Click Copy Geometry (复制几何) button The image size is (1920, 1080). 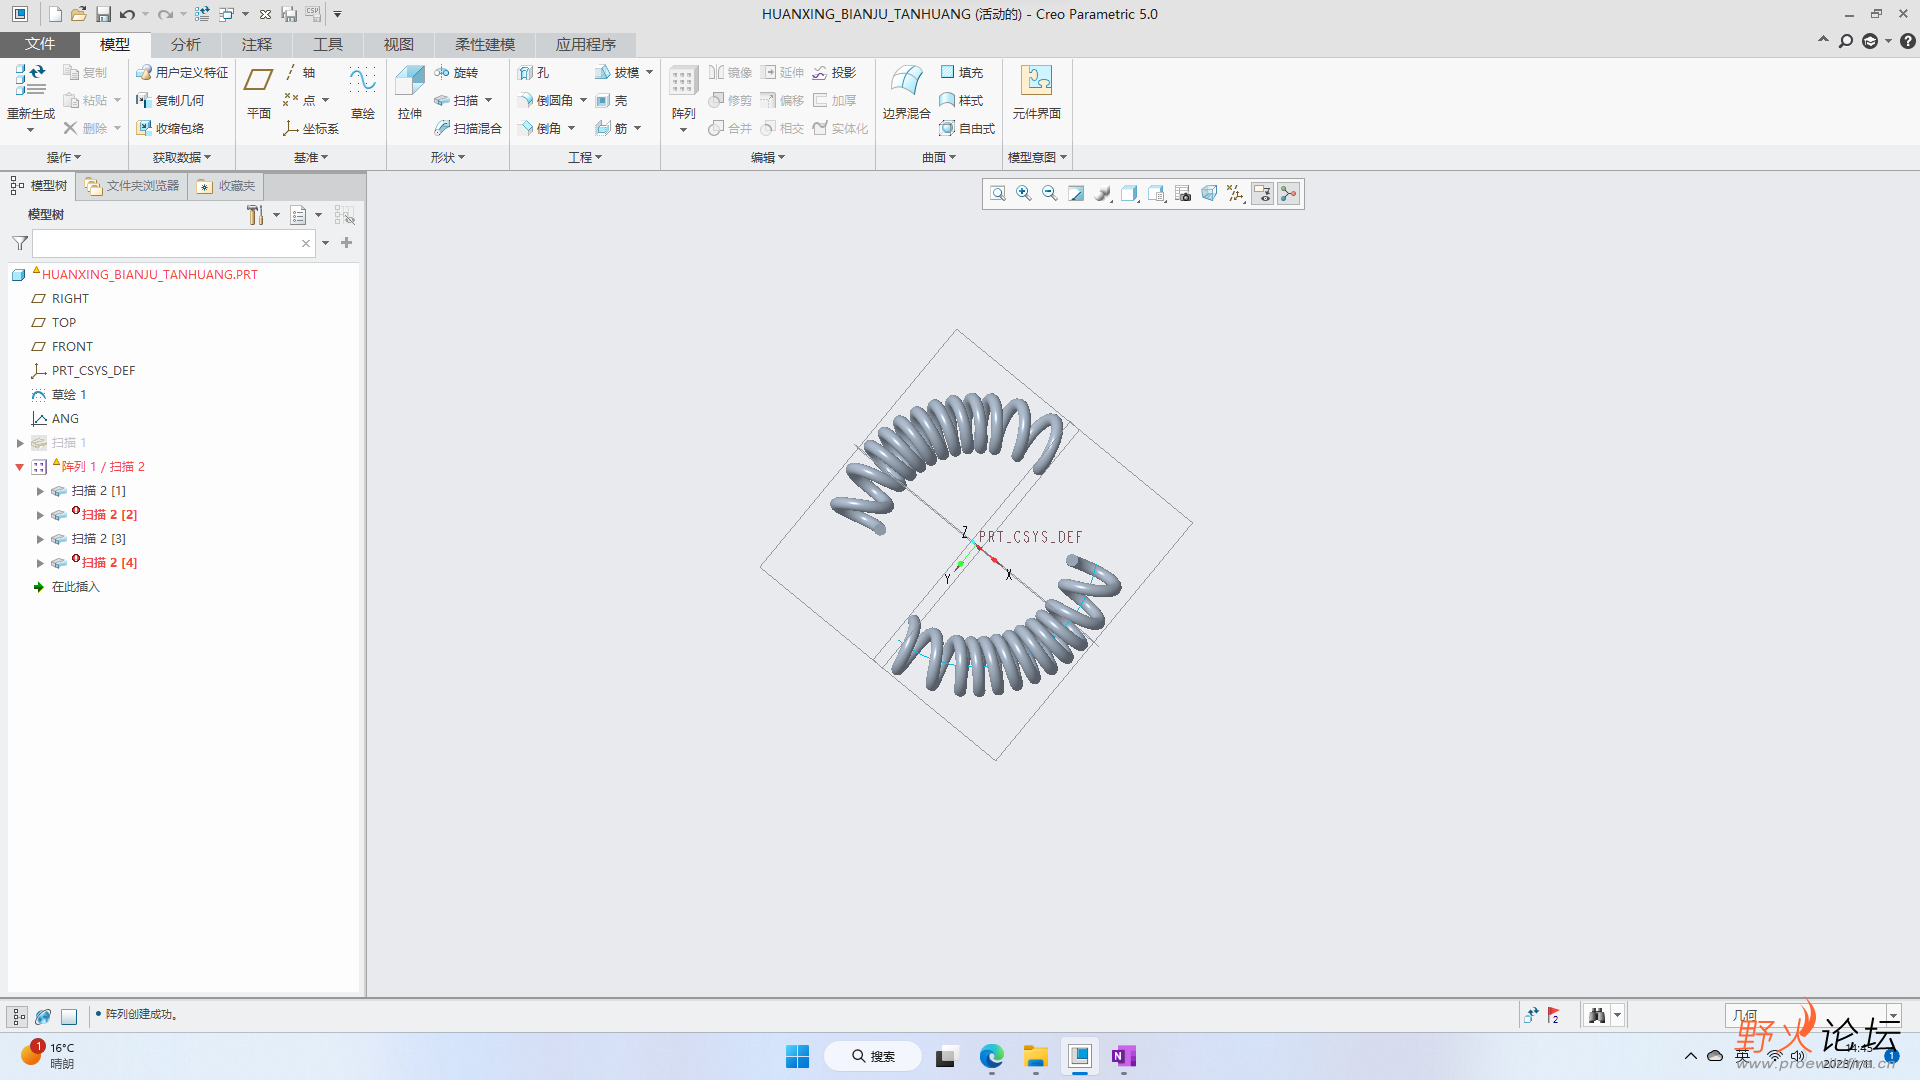click(170, 100)
